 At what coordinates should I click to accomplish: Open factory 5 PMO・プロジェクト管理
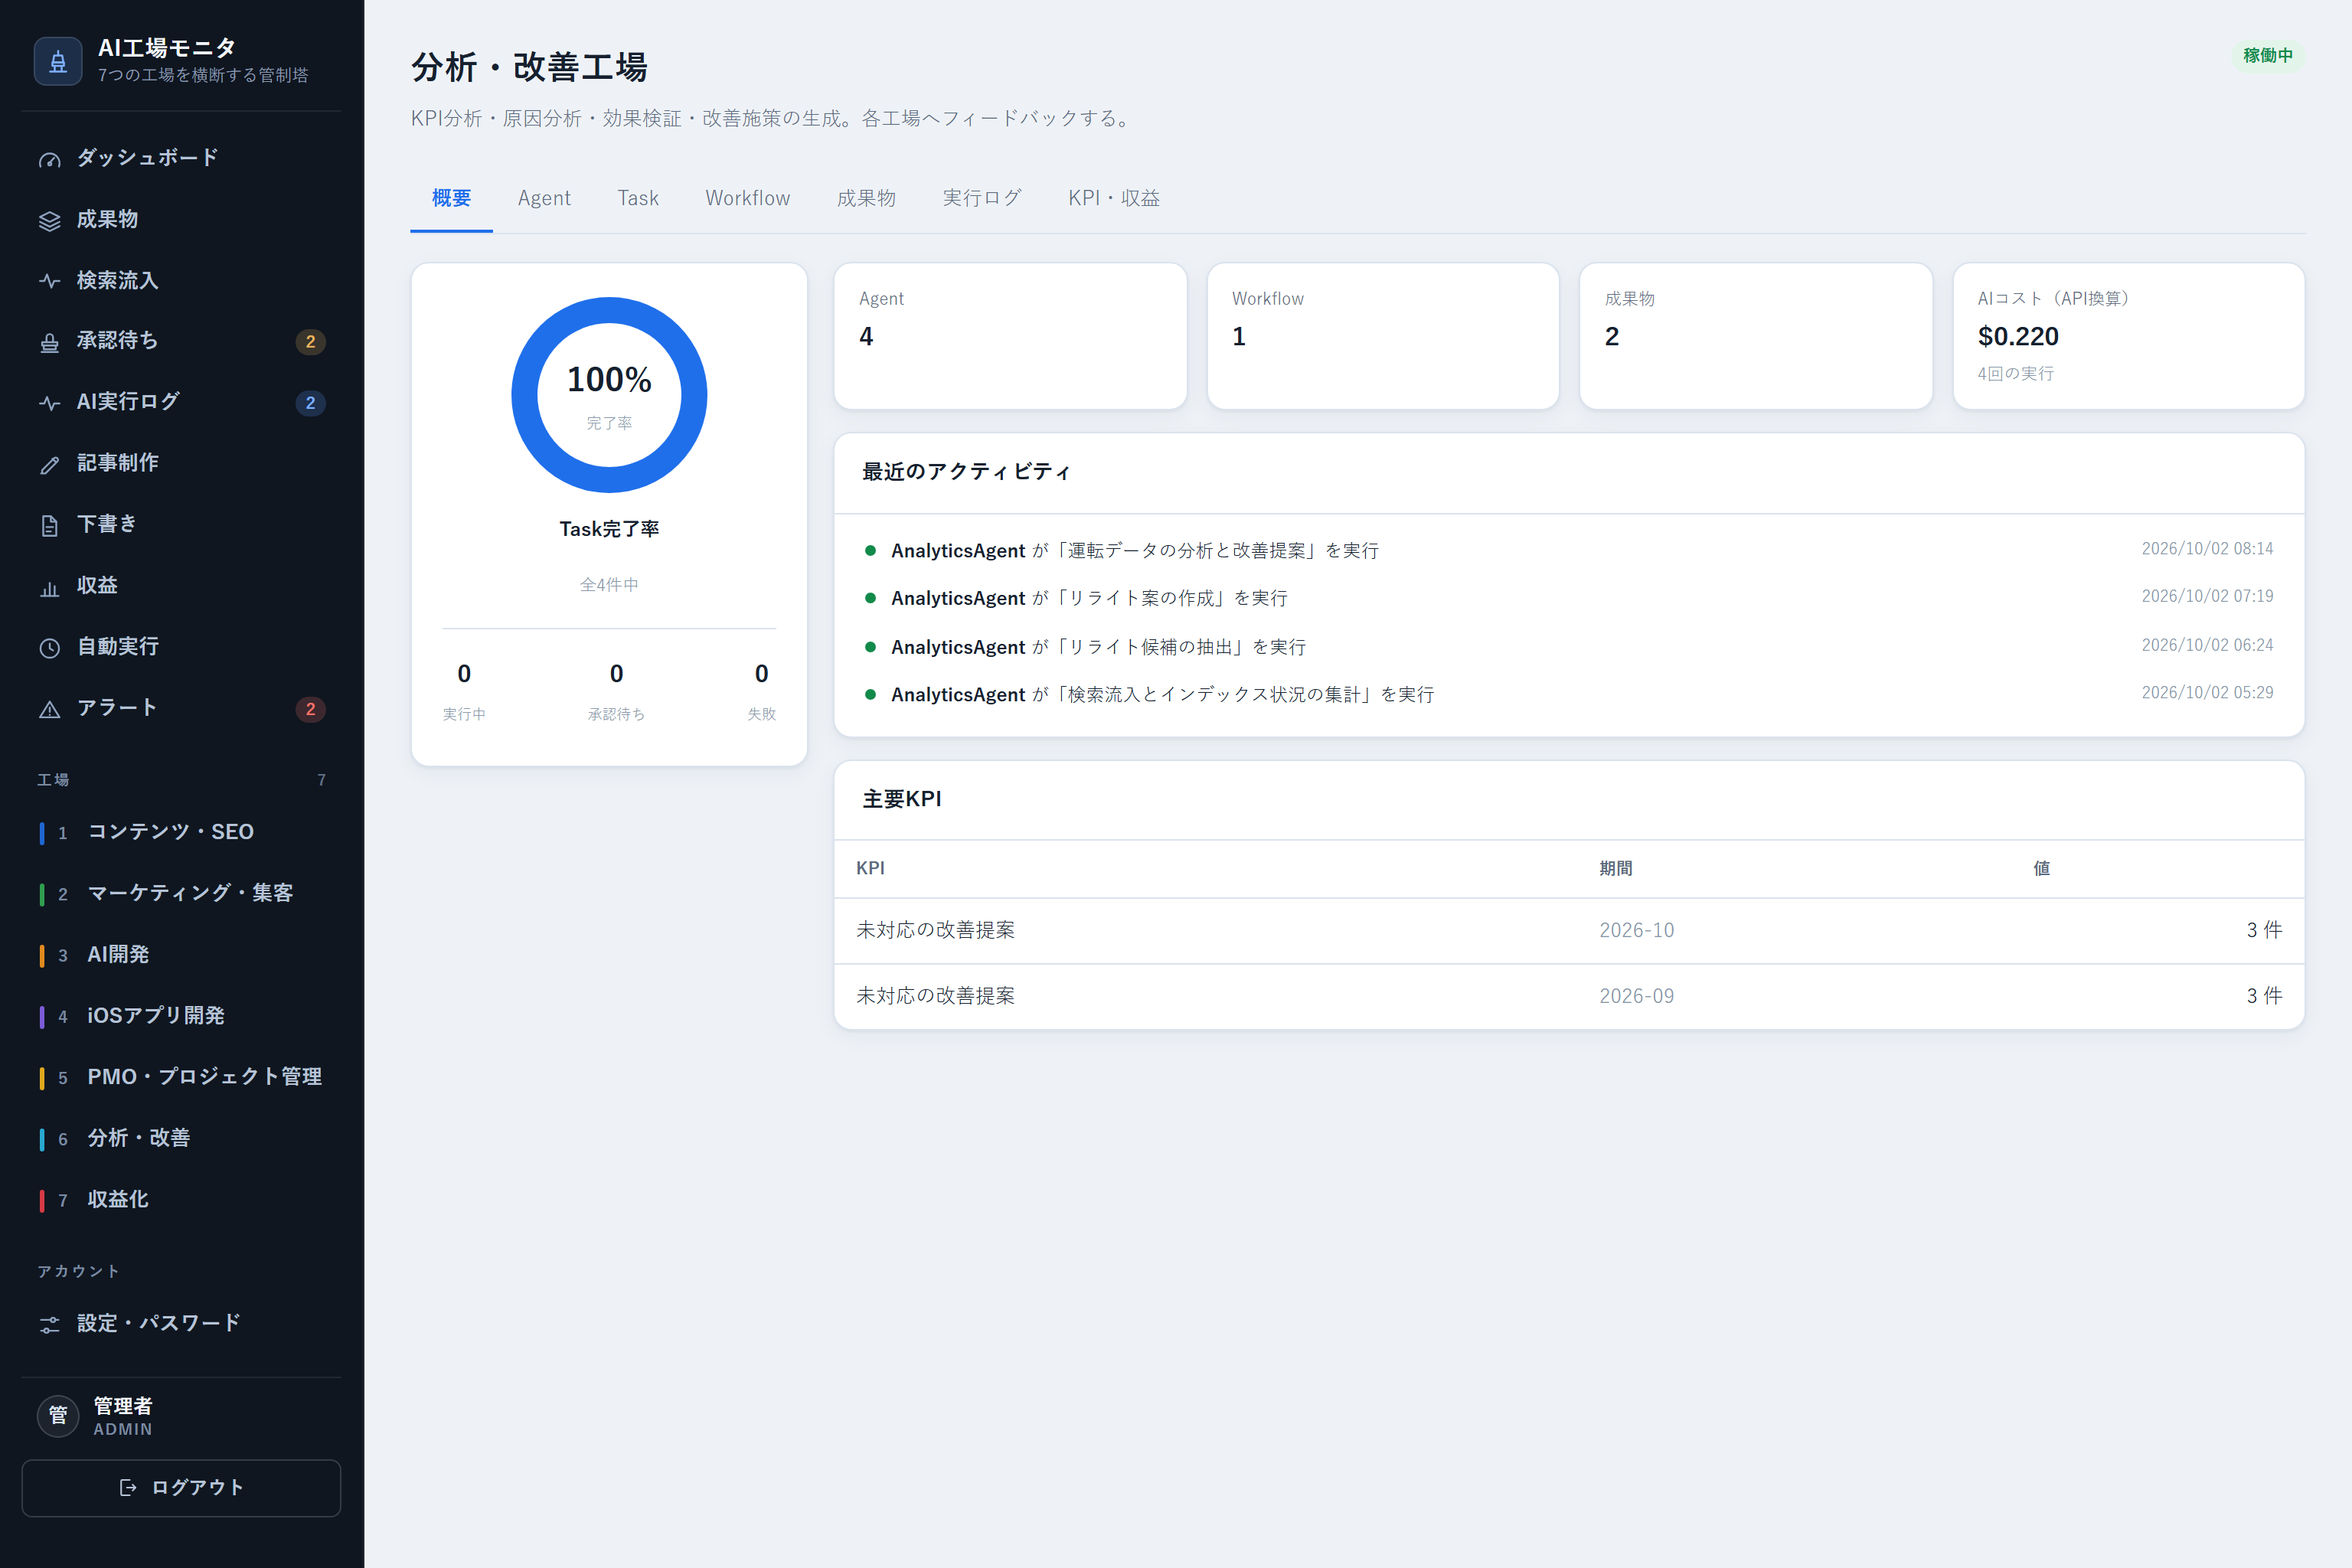pyautogui.click(x=181, y=1077)
